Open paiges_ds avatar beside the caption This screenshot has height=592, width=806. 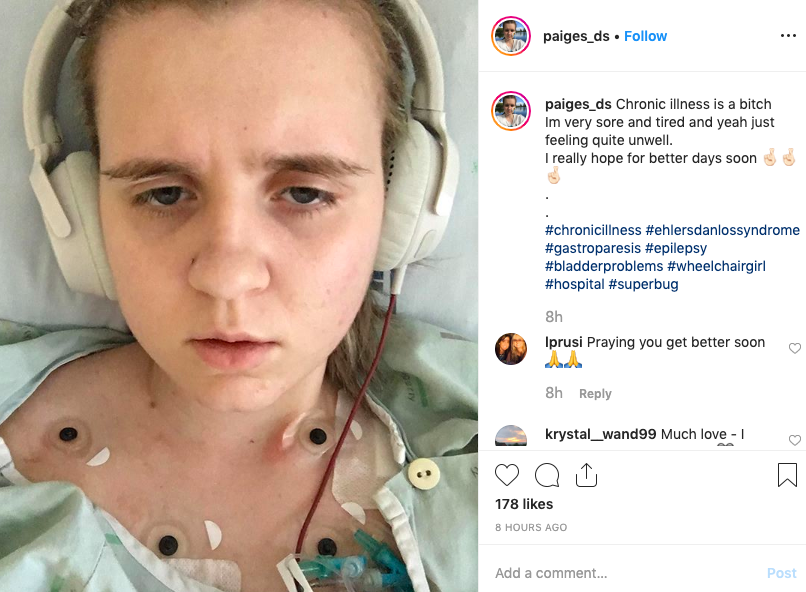pyautogui.click(x=511, y=111)
